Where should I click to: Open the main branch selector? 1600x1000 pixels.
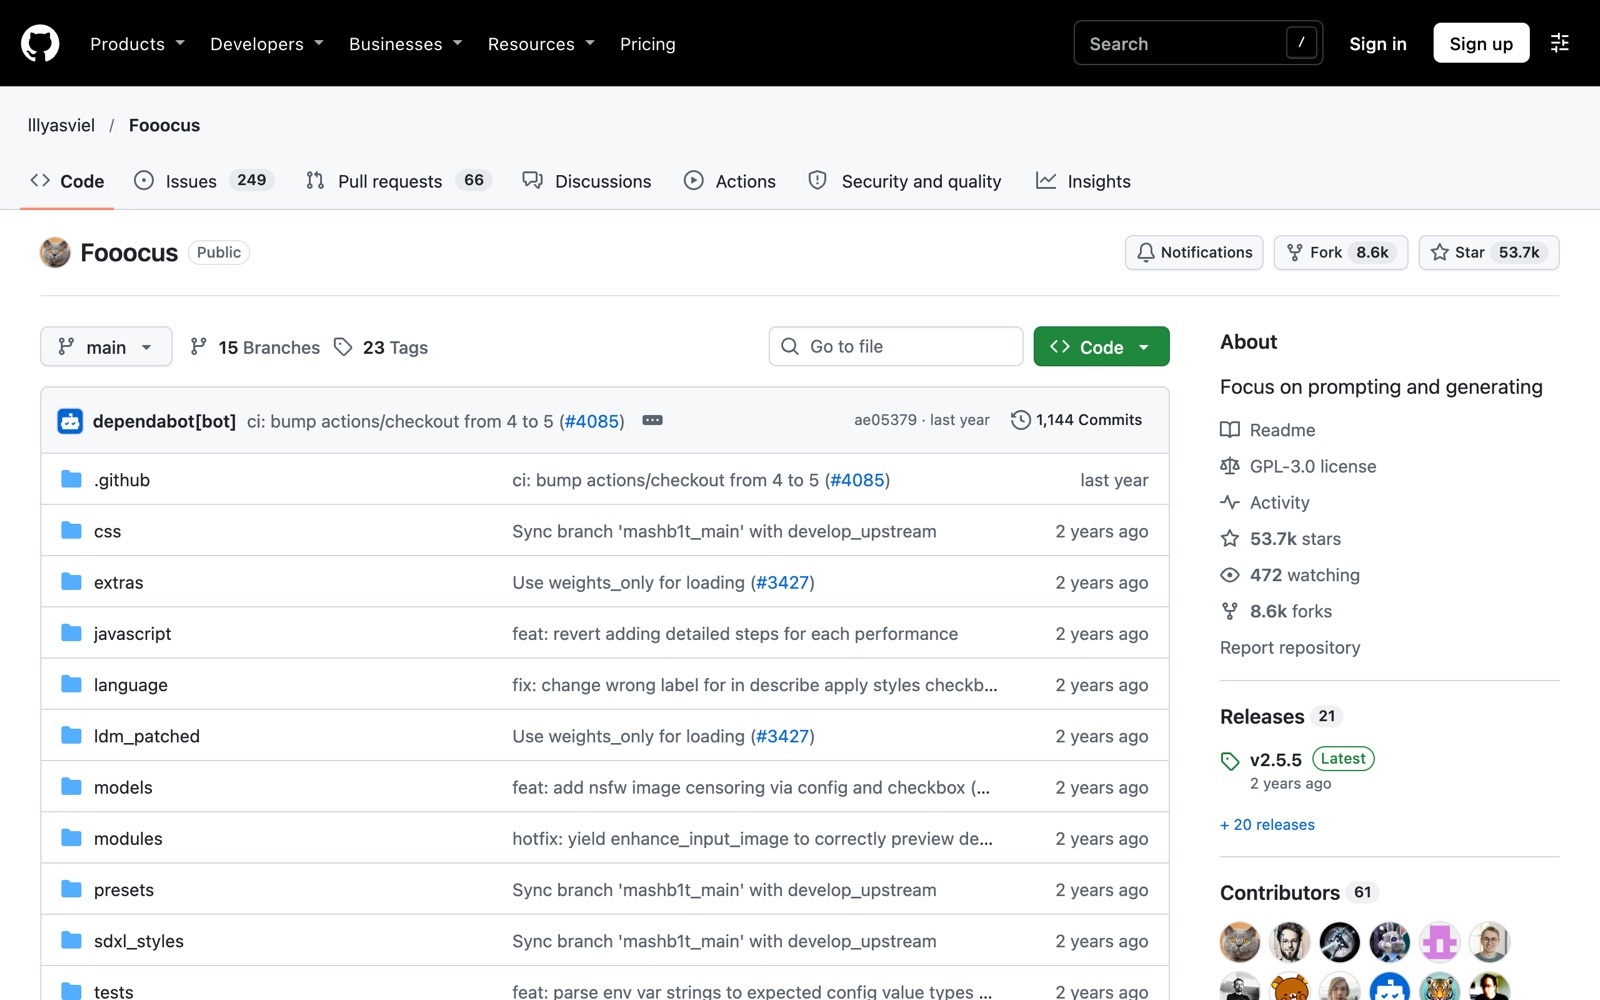pos(106,347)
